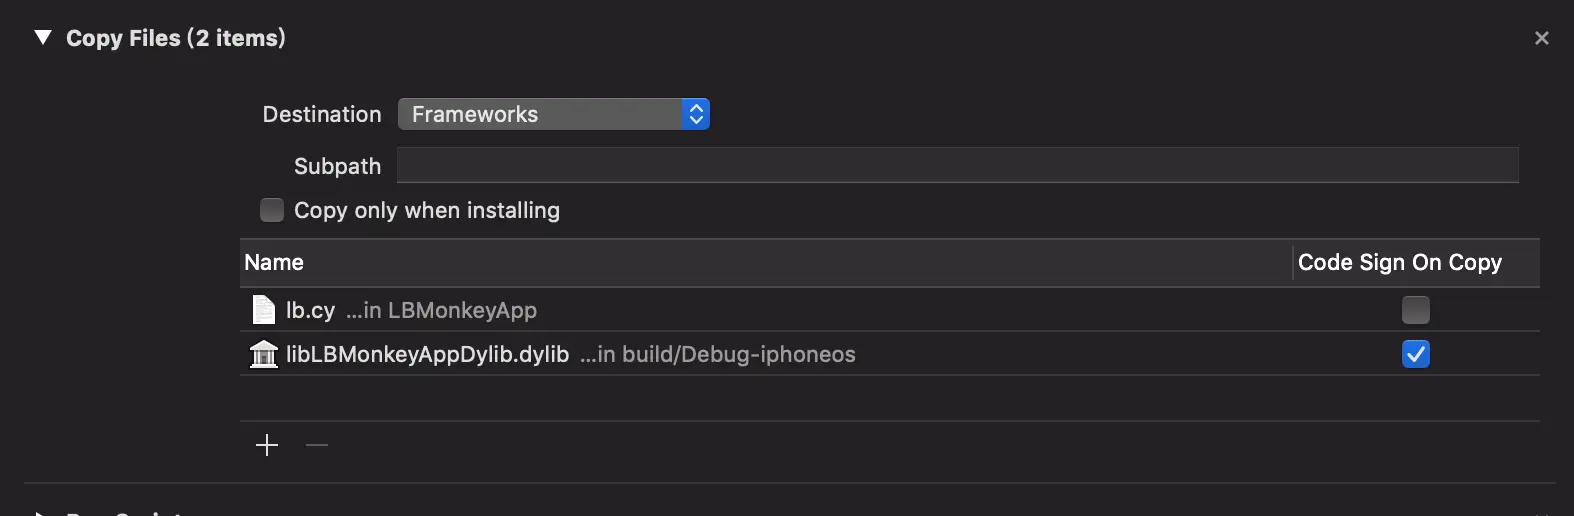Enable Copy only when installing checkbox
Screen dimensions: 1574x516
click(x=272, y=210)
